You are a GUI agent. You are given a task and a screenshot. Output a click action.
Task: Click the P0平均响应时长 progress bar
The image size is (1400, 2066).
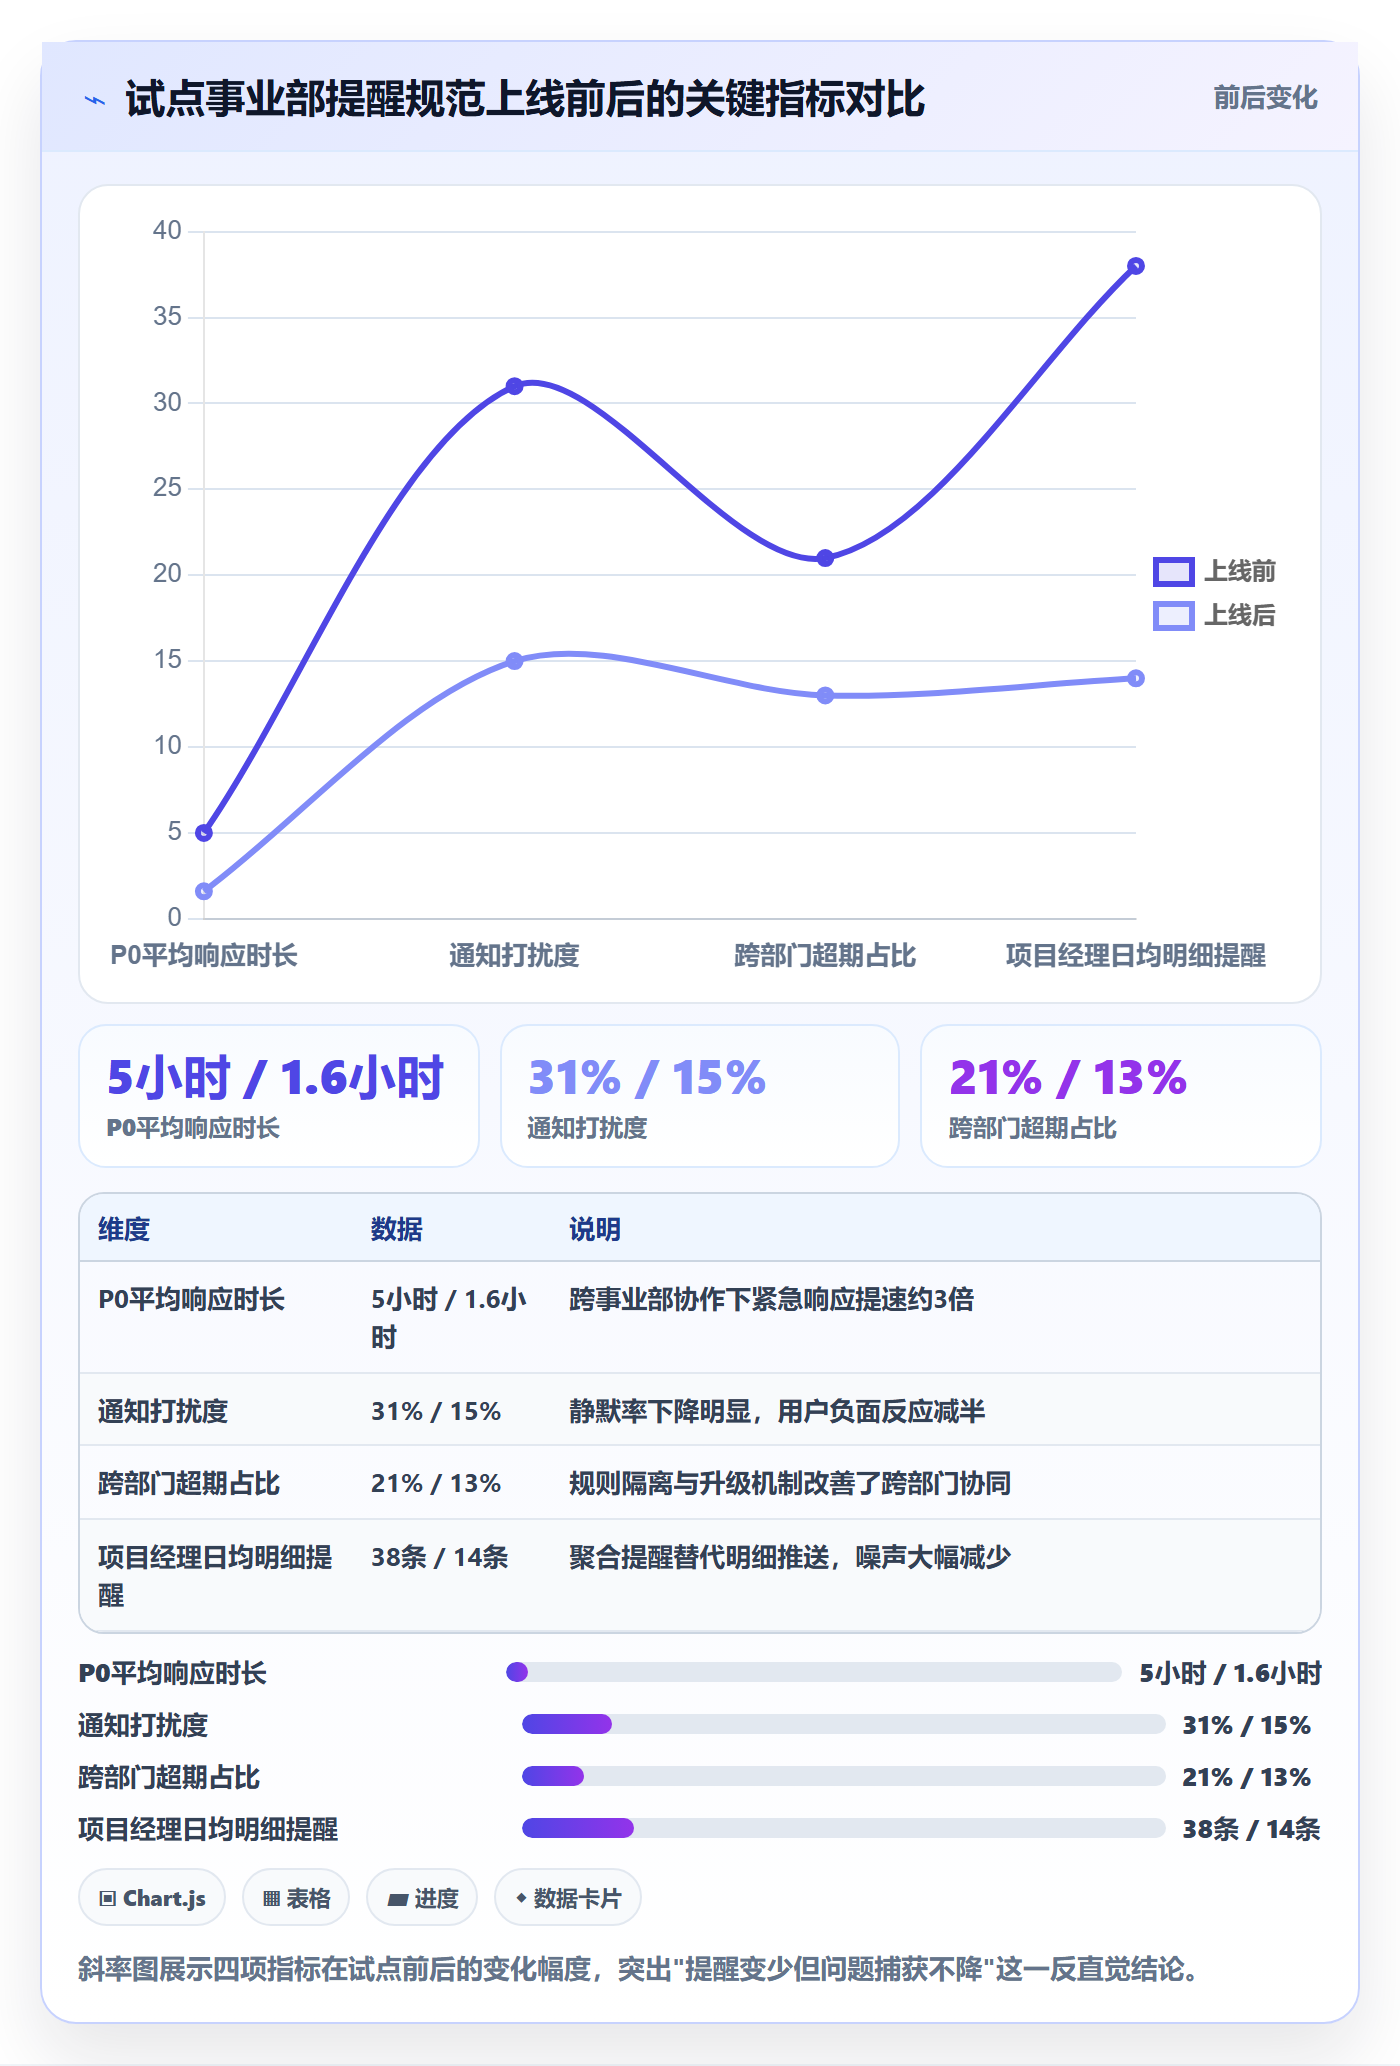814,1672
